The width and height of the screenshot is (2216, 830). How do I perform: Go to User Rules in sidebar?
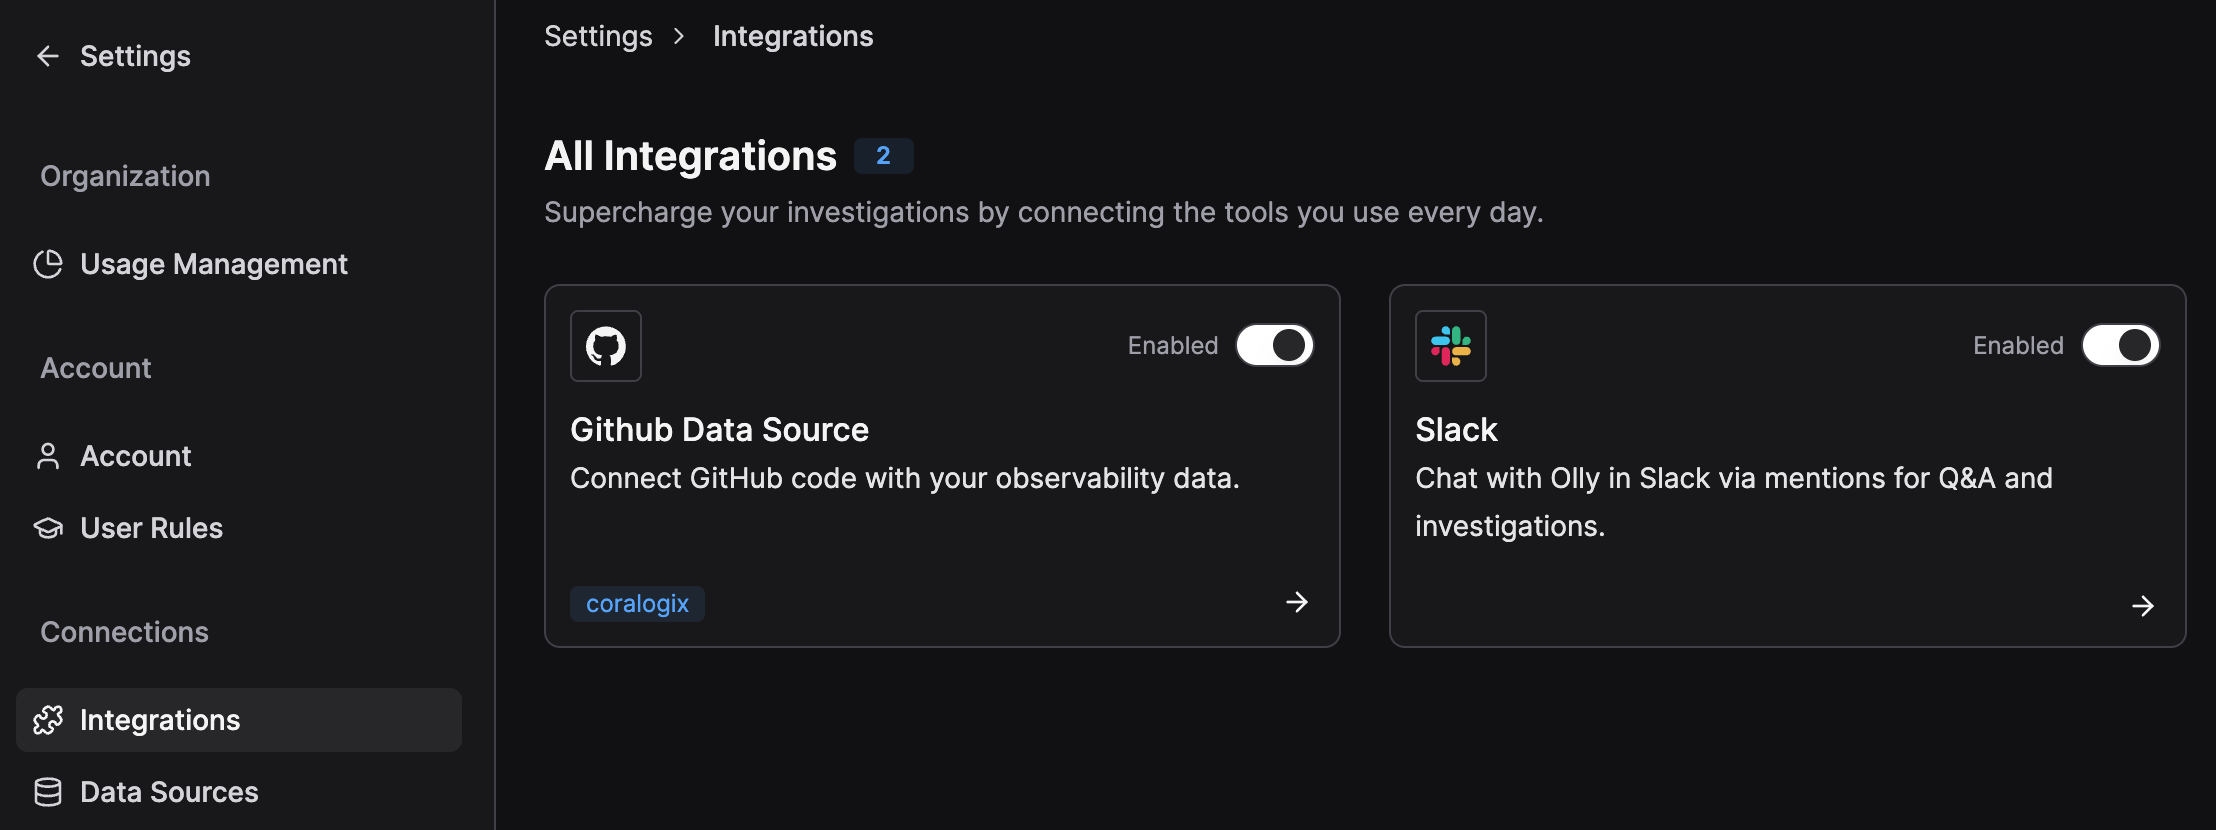[x=238, y=528]
